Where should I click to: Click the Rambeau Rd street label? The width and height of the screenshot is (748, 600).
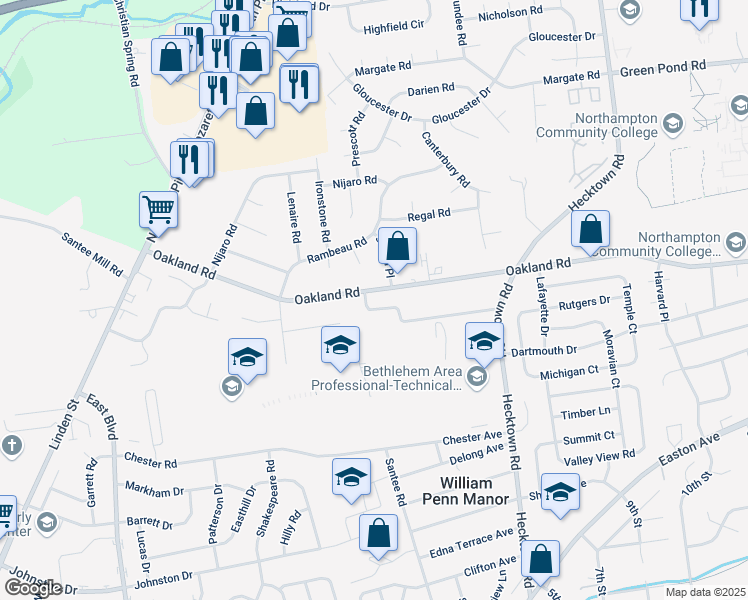(x=337, y=250)
